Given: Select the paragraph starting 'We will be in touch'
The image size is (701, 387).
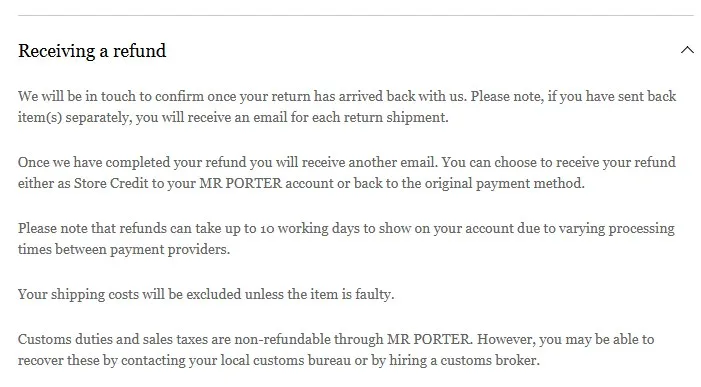Looking at the screenshot, I should (347, 107).
